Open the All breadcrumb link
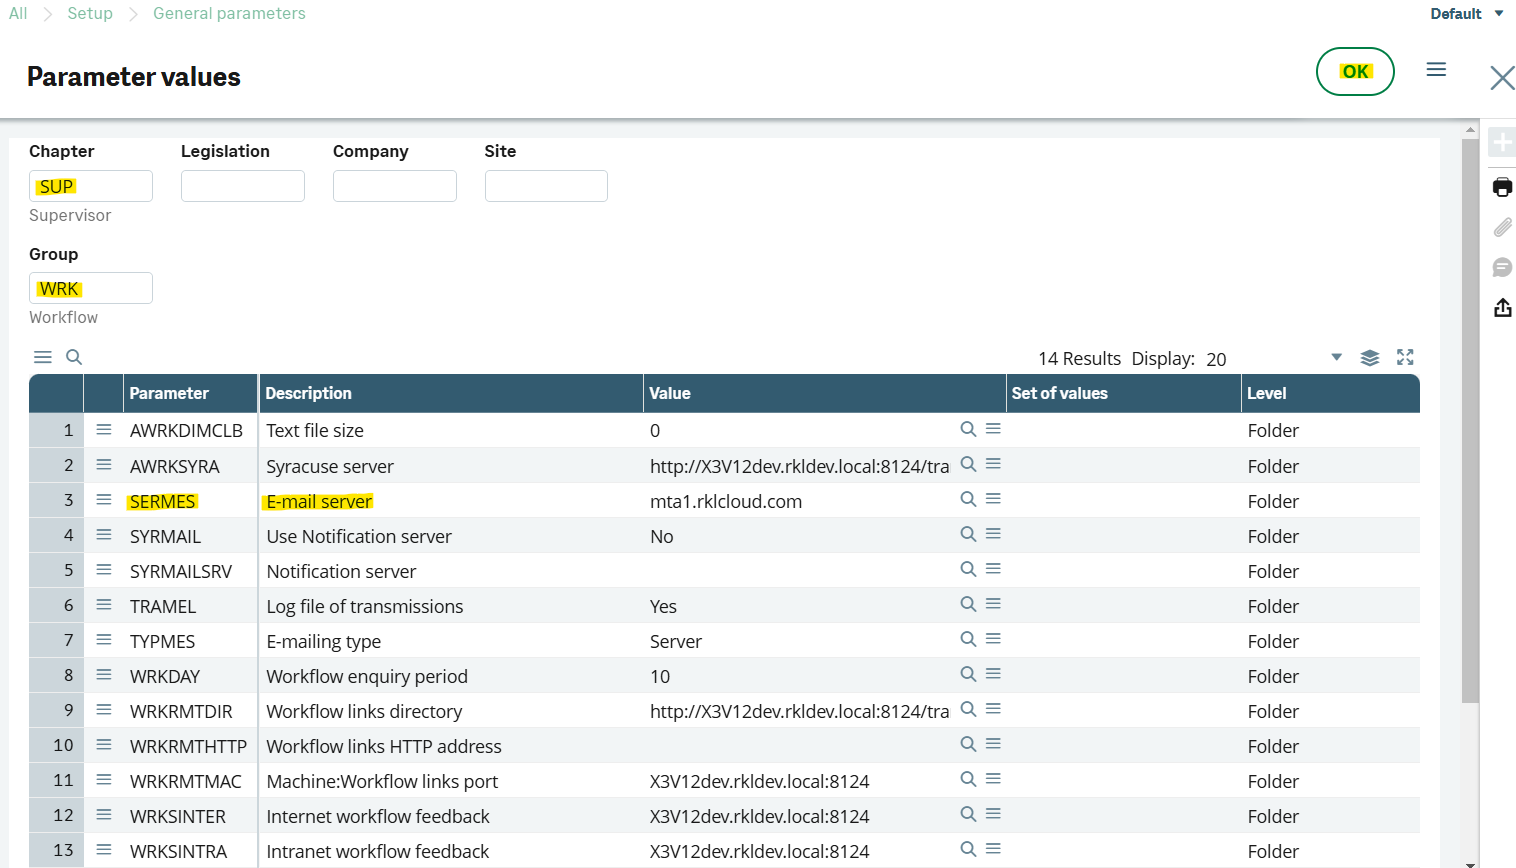Screen dimensions: 1516x868 click(x=17, y=13)
